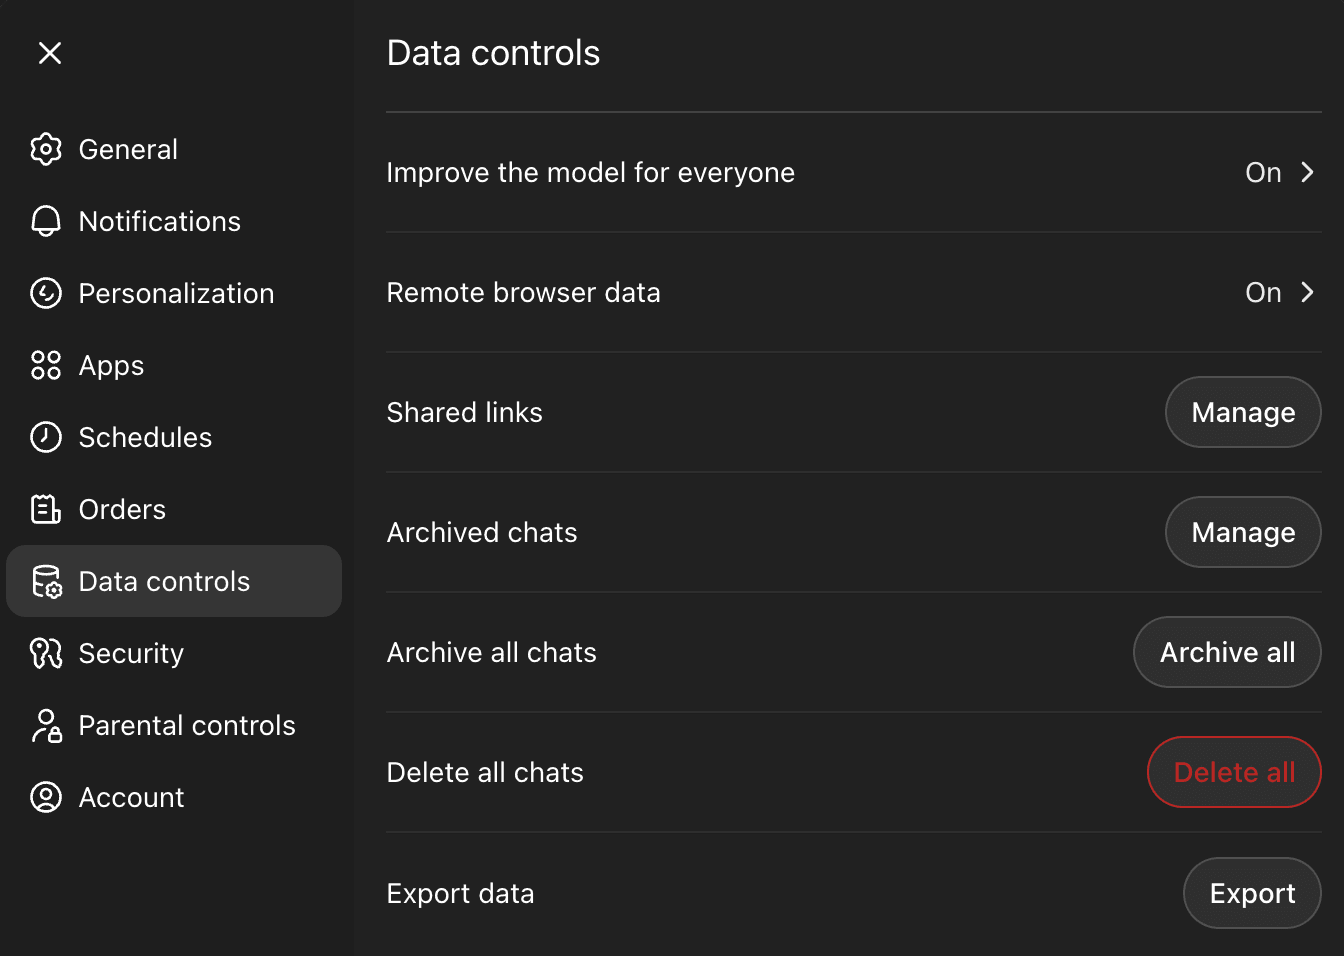Click the Notifications bell icon

(46, 221)
